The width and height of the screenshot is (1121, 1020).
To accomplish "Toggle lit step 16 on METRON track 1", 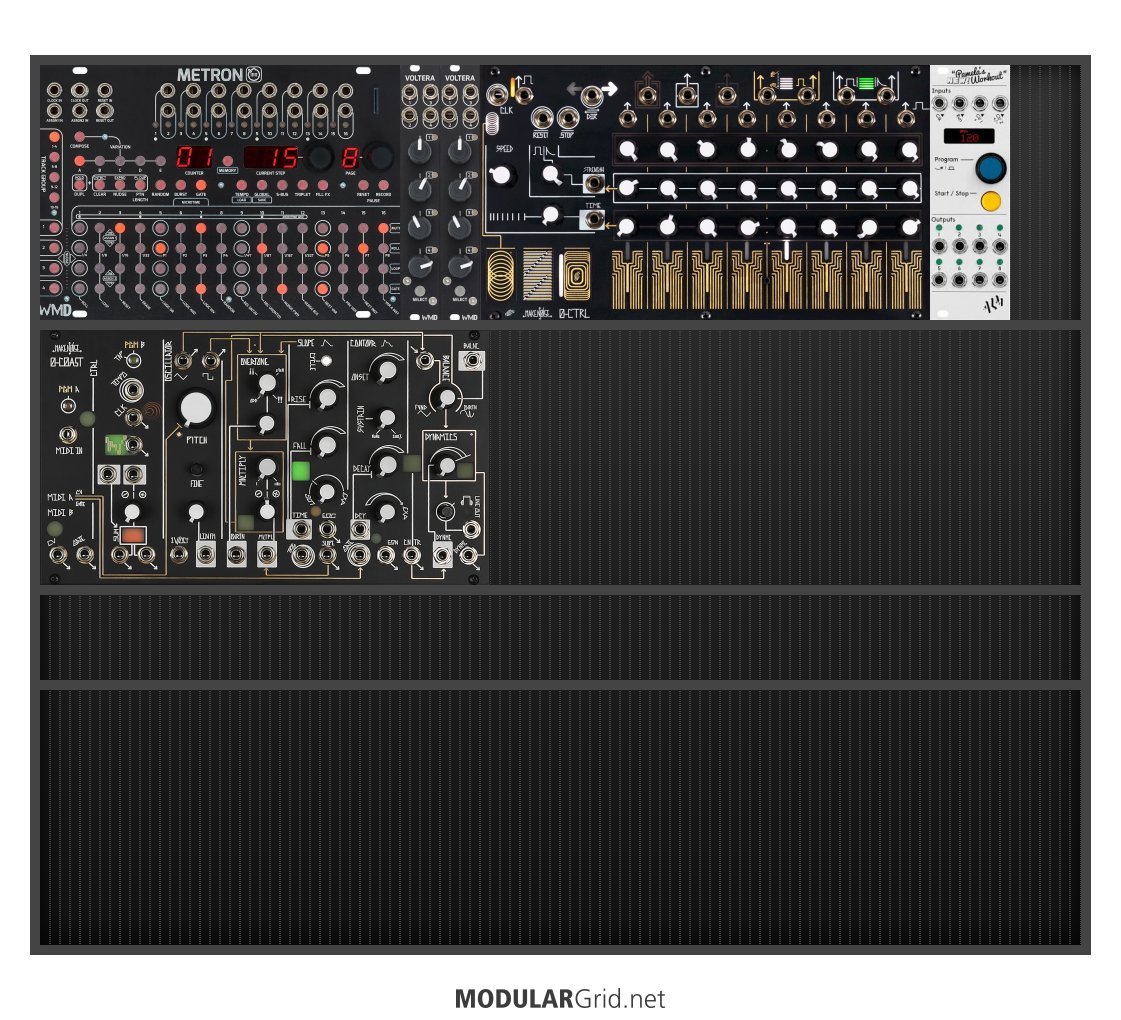I will pyautogui.click(x=383, y=228).
